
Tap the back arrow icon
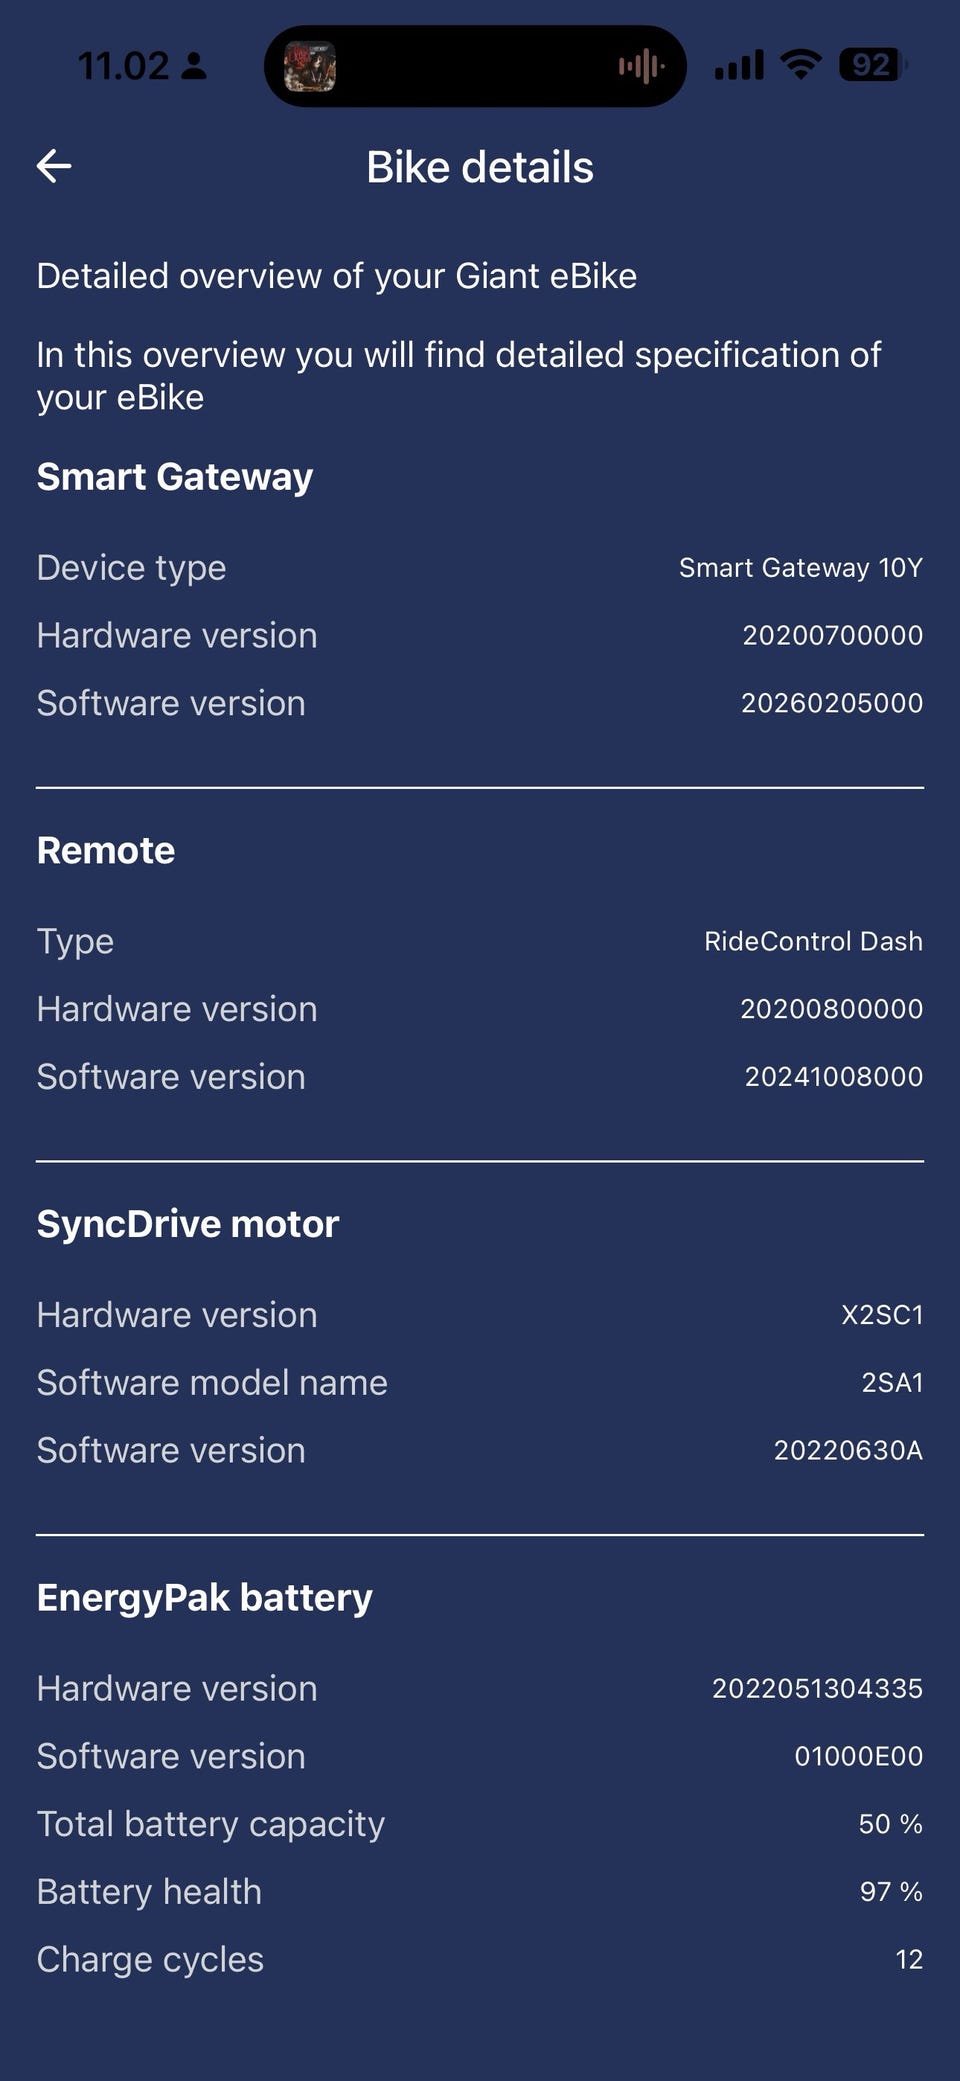tap(54, 166)
